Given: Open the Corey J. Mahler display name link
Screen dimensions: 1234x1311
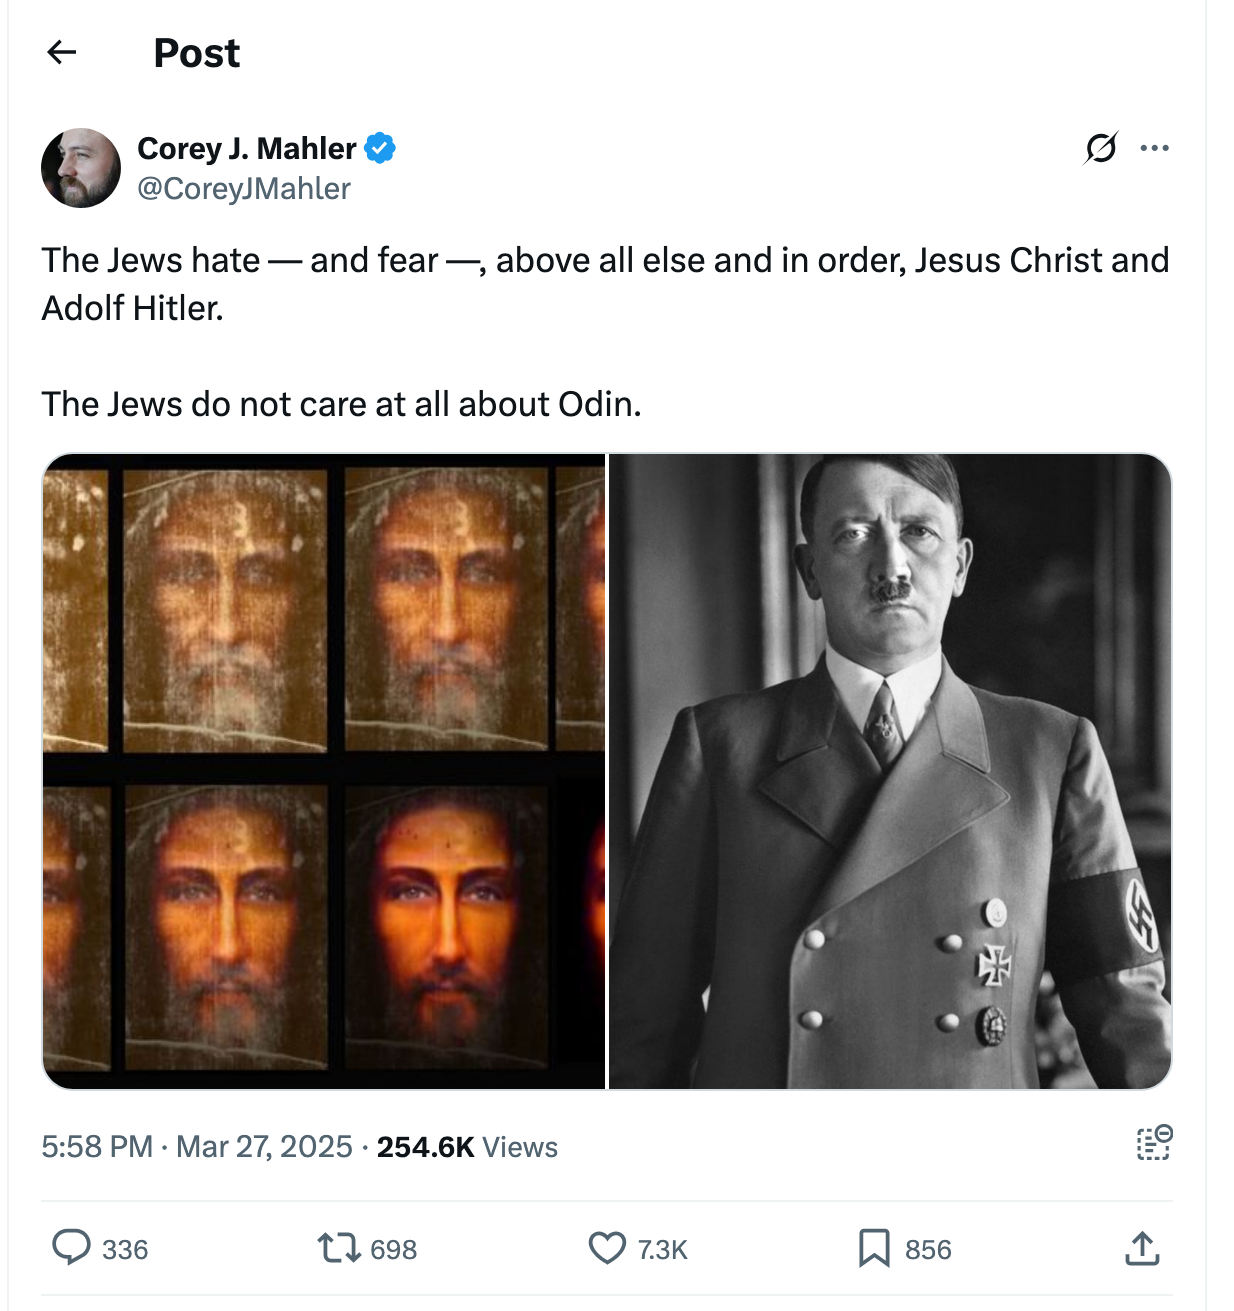Looking at the screenshot, I should click(x=246, y=149).
